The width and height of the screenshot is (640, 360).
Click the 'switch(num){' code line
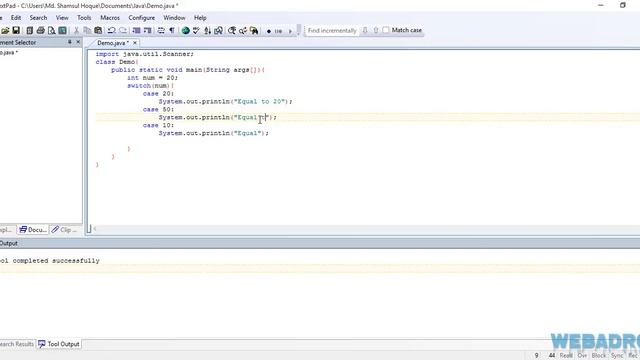[150, 86]
